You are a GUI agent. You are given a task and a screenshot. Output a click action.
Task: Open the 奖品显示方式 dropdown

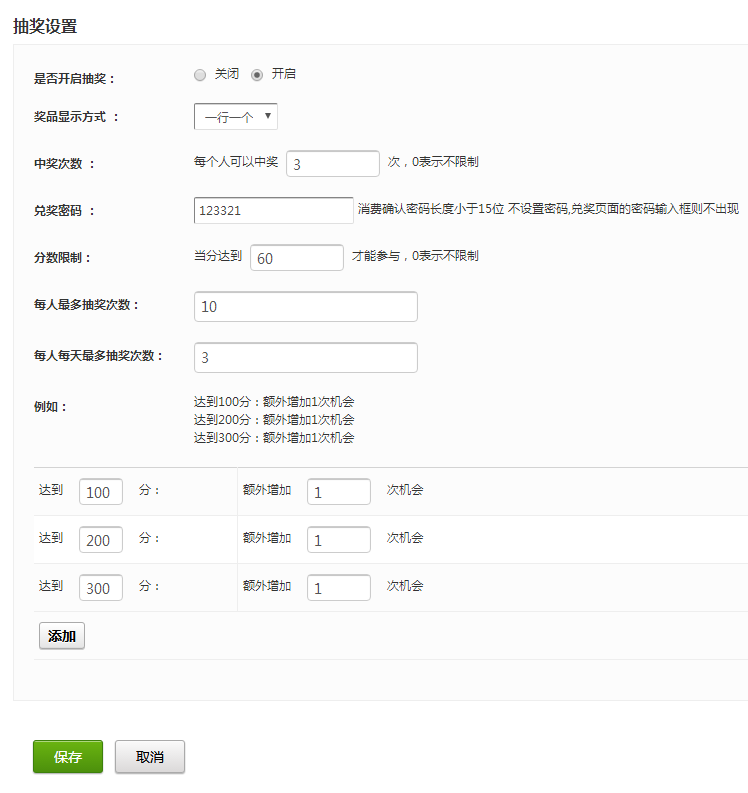(x=236, y=117)
